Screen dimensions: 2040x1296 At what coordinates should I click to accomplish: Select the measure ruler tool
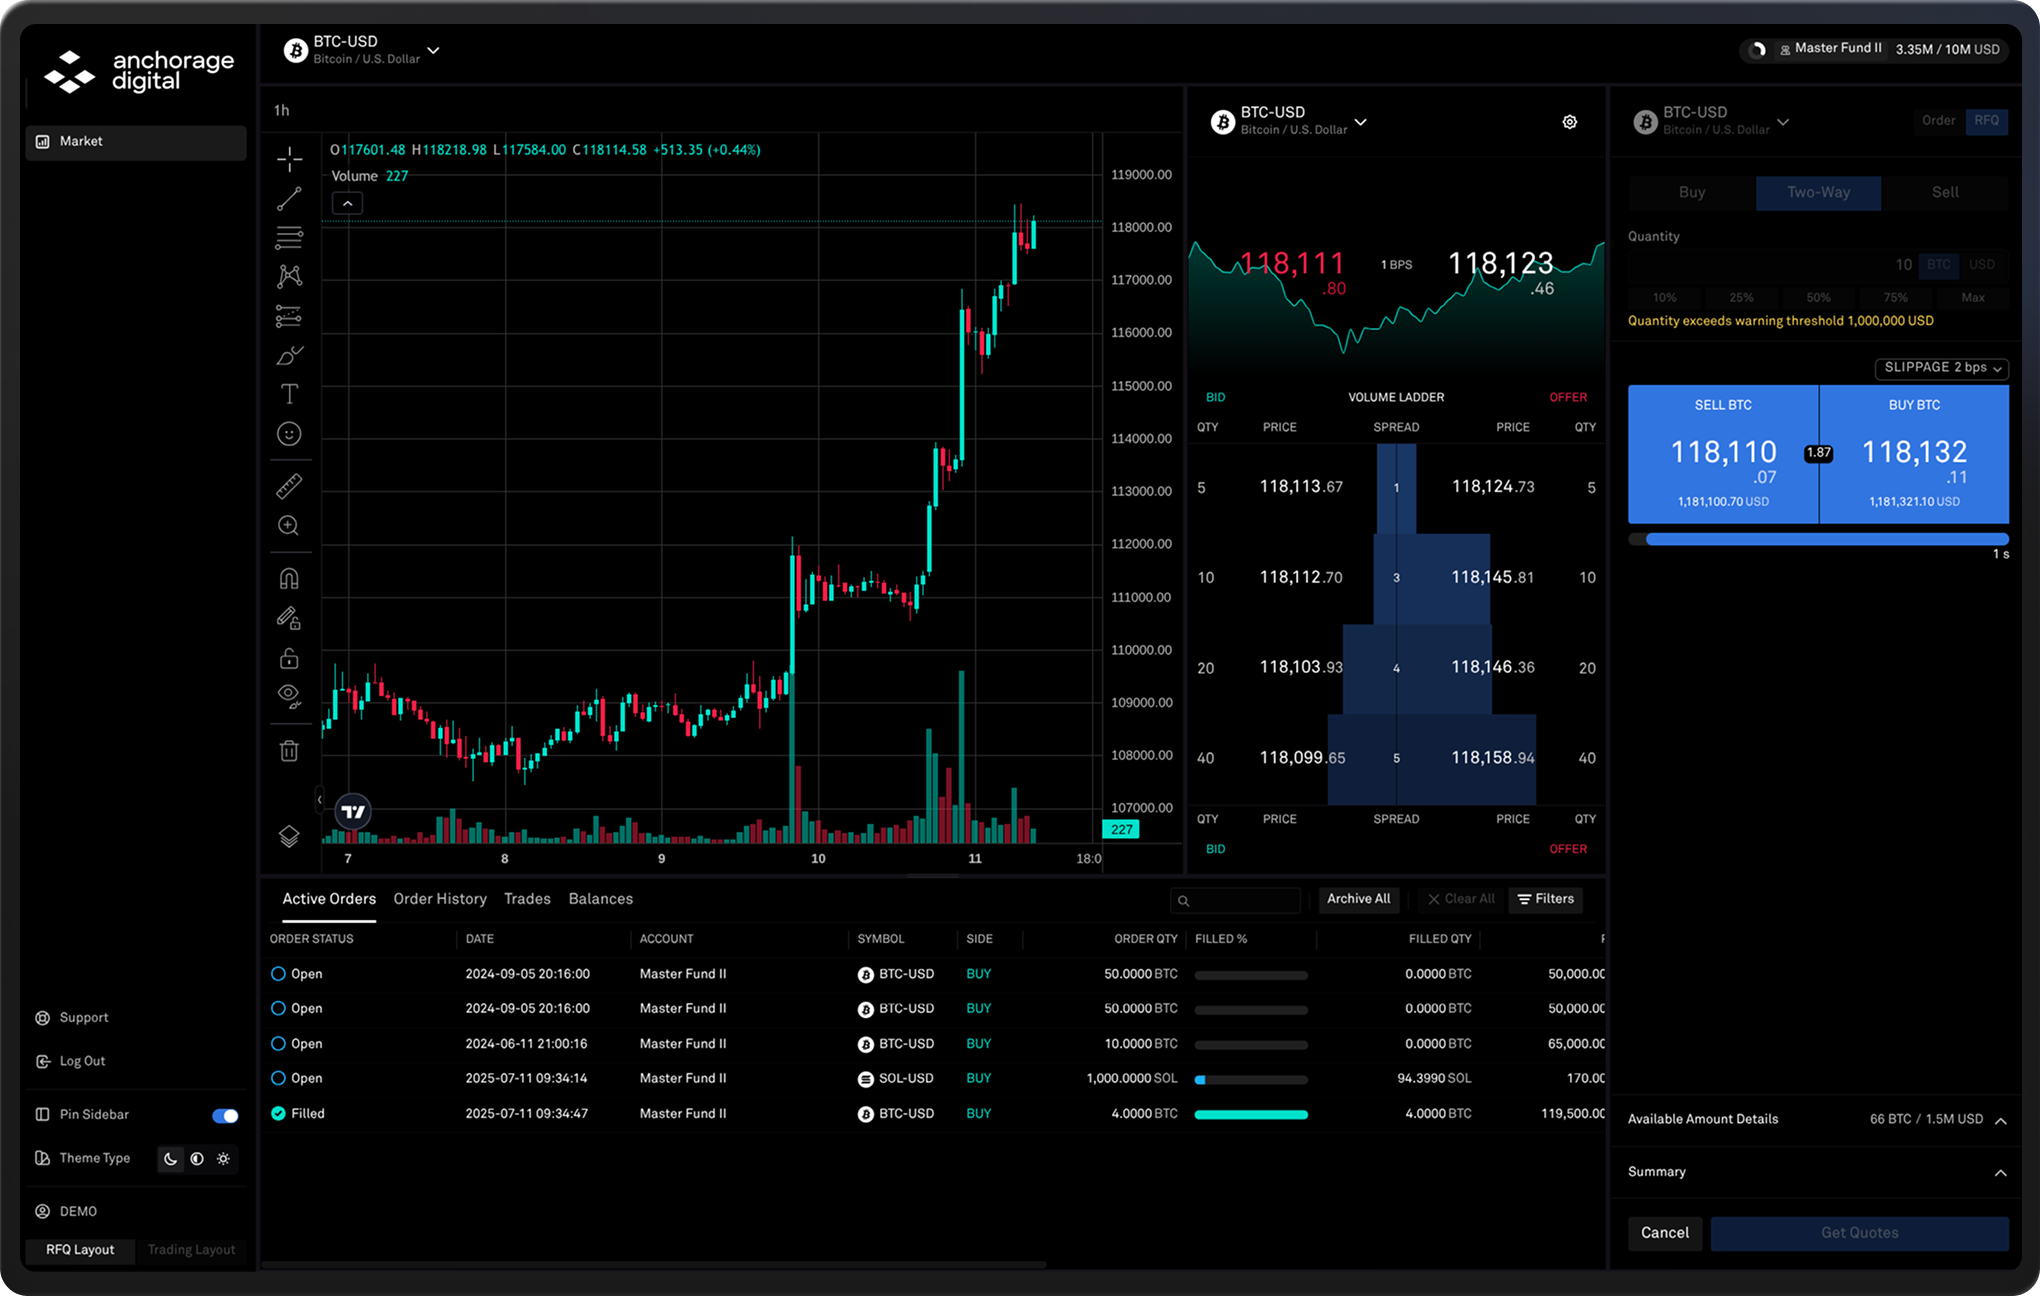coord(289,486)
